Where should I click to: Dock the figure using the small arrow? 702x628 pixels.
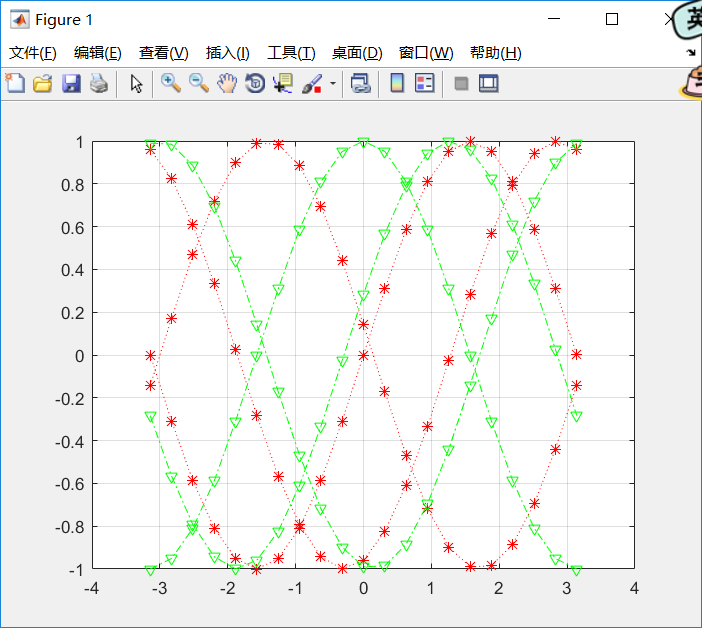pos(691,53)
